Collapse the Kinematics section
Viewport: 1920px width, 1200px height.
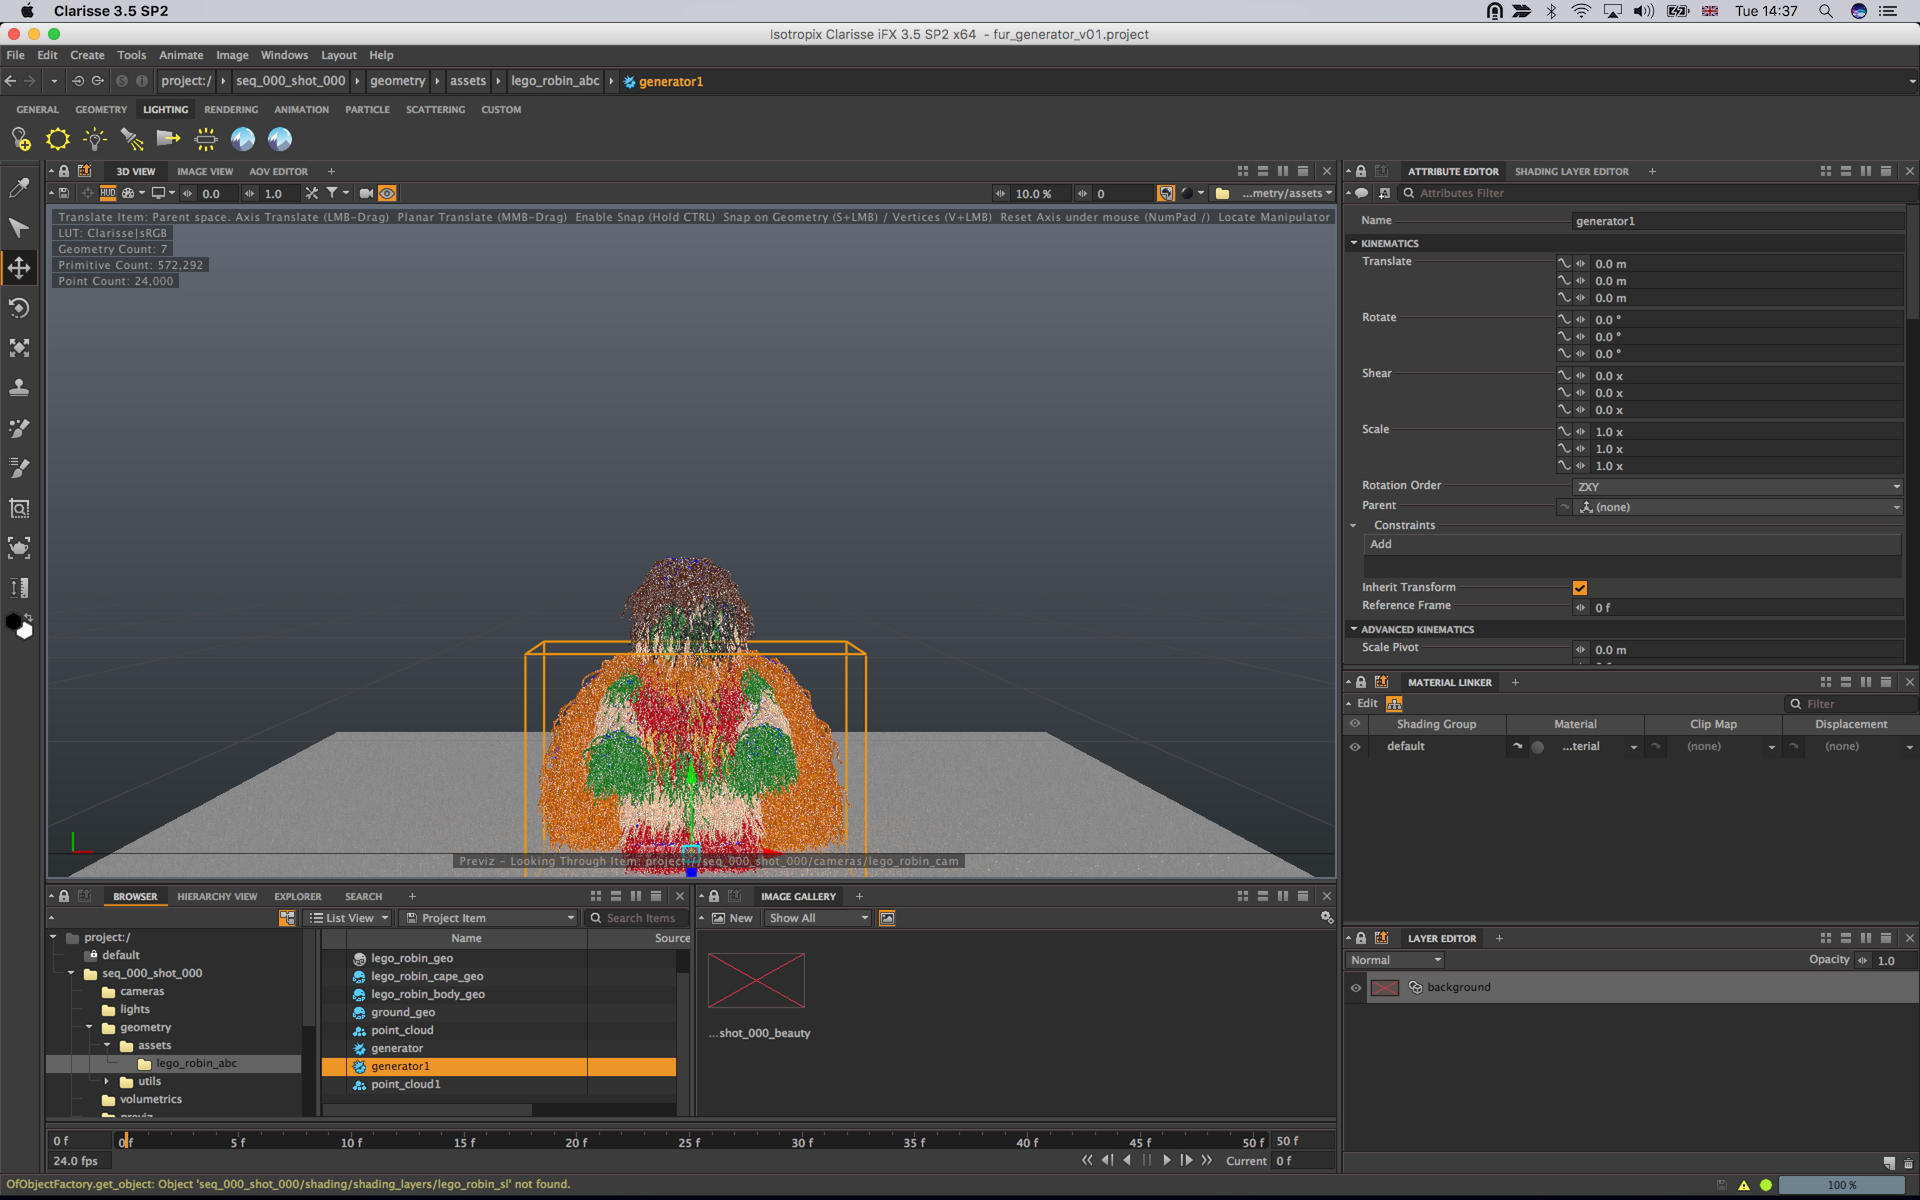point(1354,243)
